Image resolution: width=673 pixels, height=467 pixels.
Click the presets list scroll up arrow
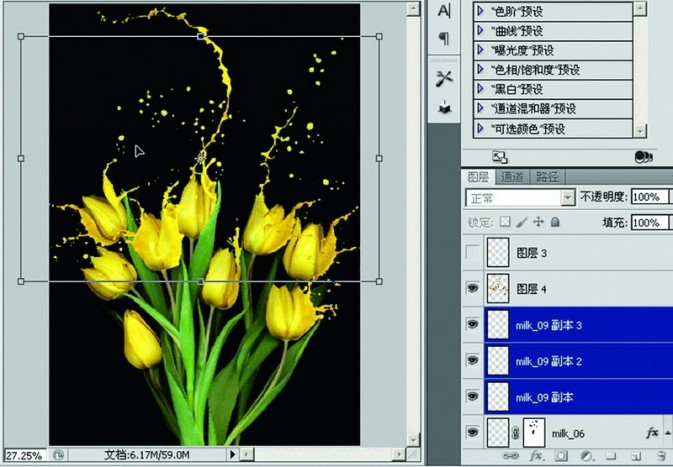tap(640, 9)
